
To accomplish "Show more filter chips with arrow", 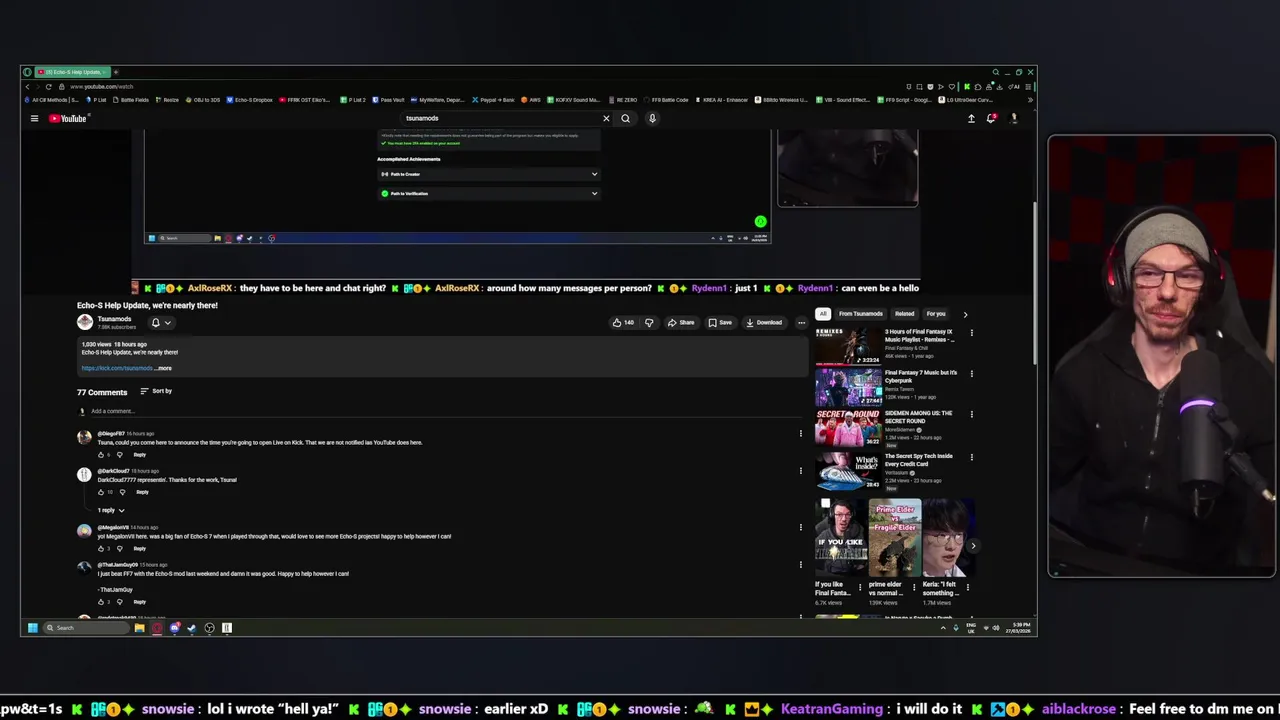I will click(x=965, y=314).
